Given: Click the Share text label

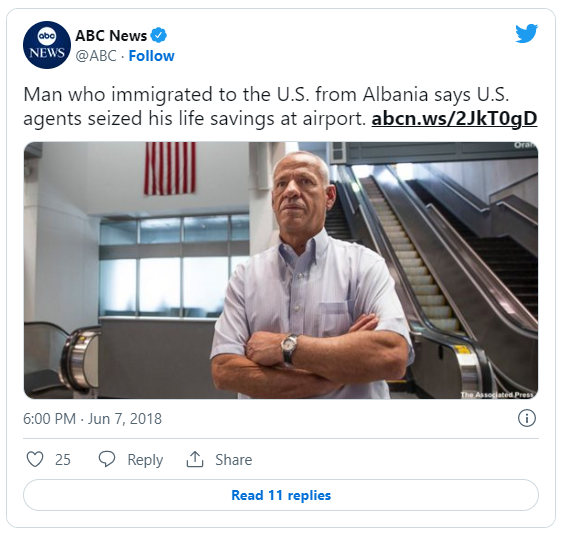Looking at the screenshot, I should (233, 460).
